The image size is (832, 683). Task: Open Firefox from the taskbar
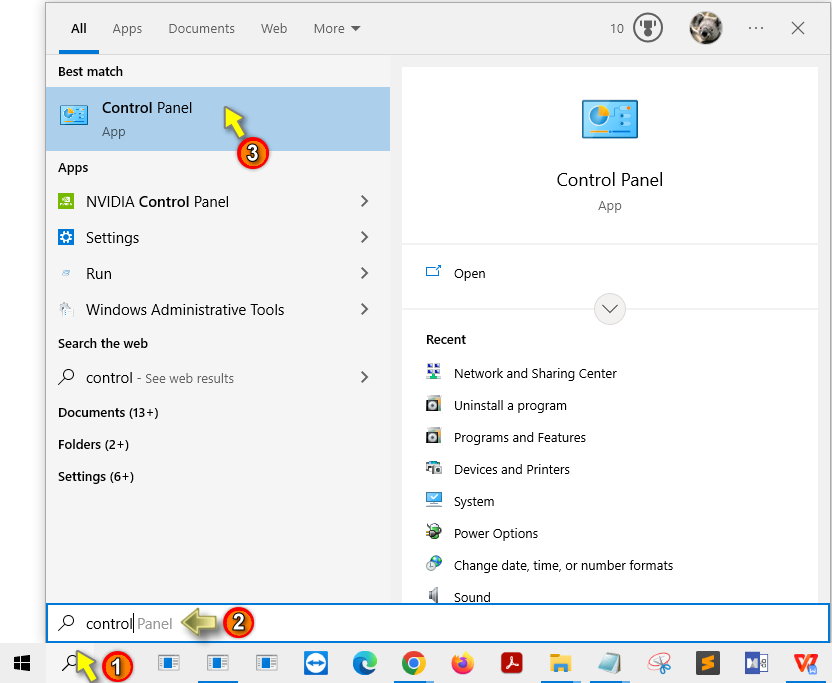(463, 663)
